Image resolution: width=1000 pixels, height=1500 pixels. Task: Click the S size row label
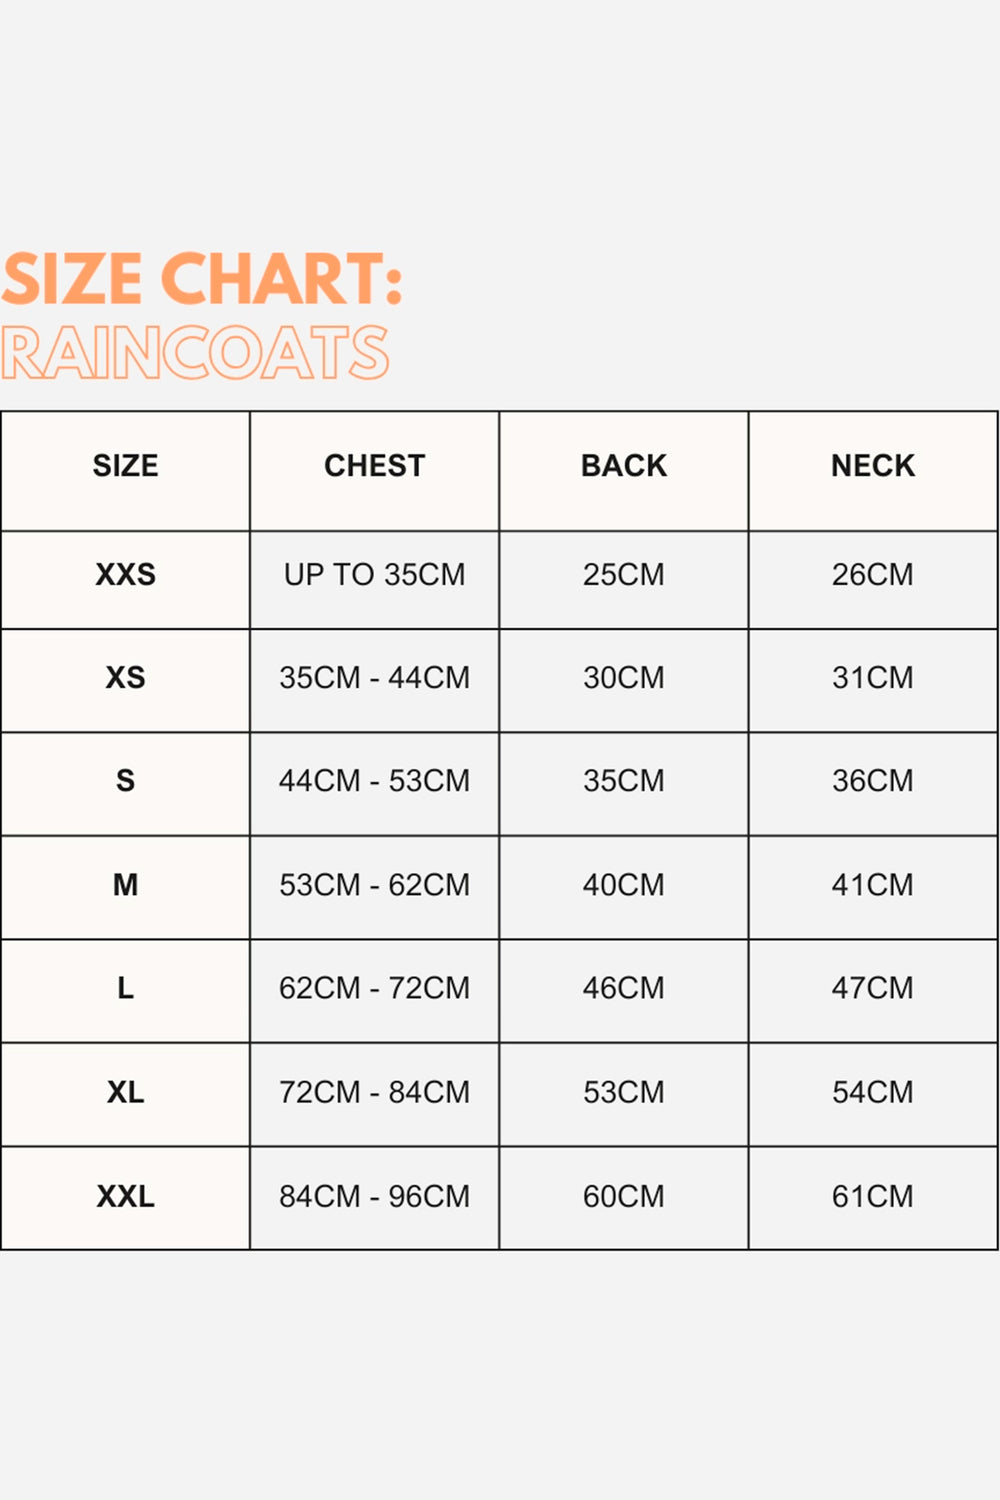[x=125, y=781]
